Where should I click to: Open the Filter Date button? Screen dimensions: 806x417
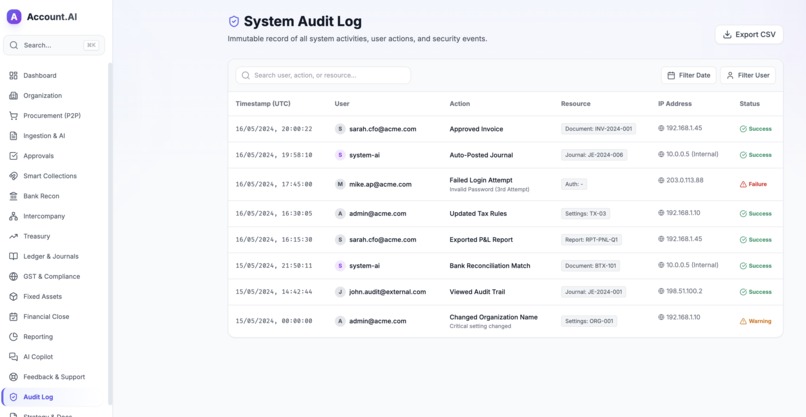pos(688,75)
